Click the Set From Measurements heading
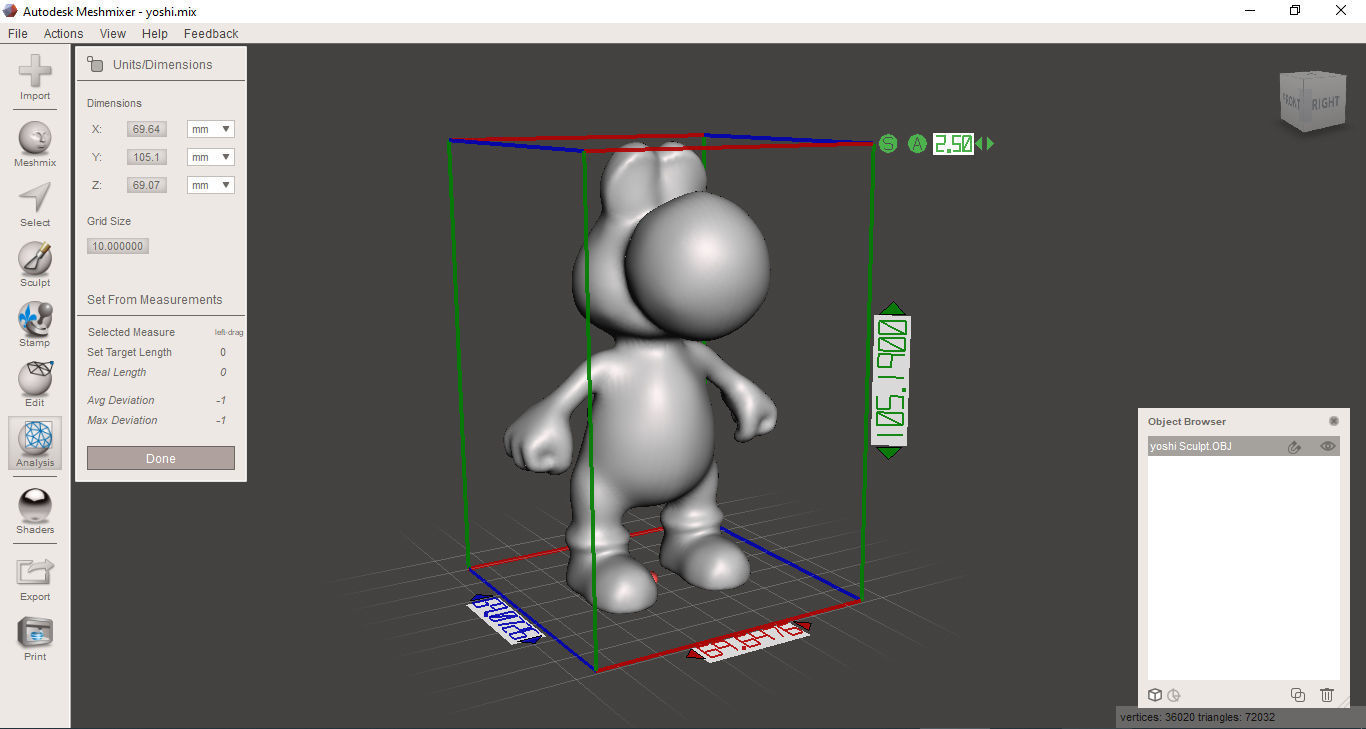Viewport: 1366px width, 729px height. 155,300
